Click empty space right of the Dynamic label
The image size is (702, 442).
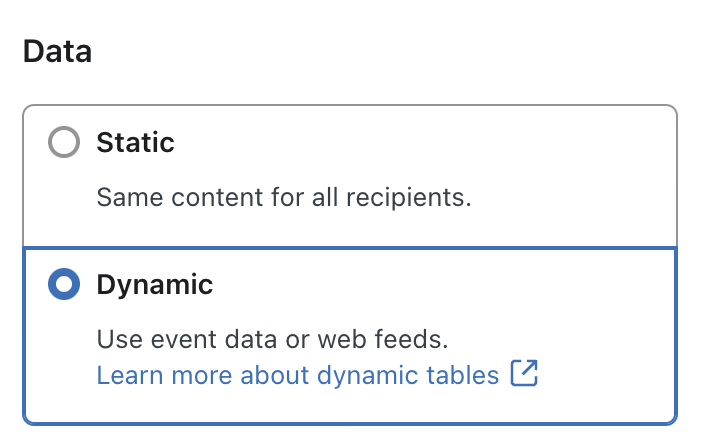click(x=440, y=285)
